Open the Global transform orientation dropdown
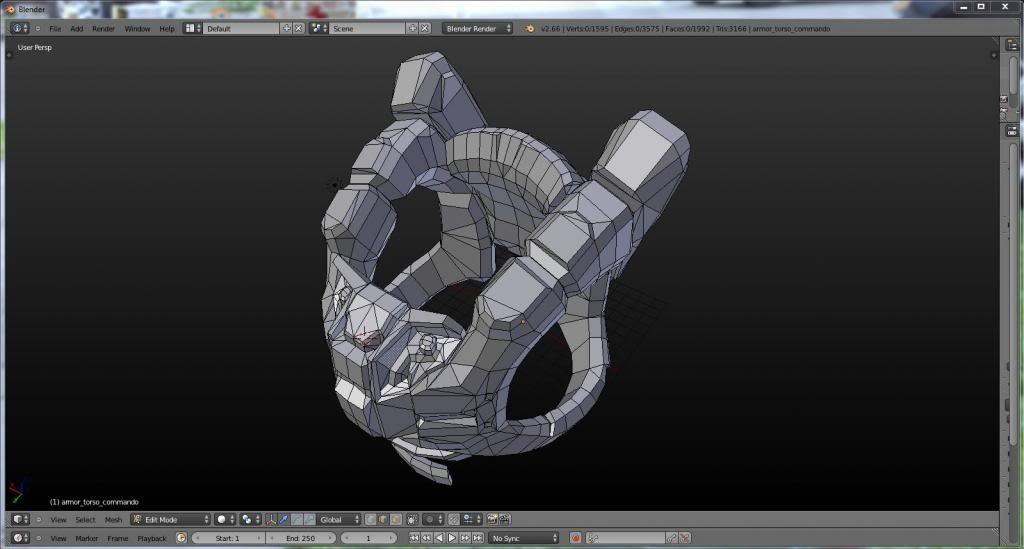Image resolution: width=1024 pixels, height=549 pixels. pos(339,520)
